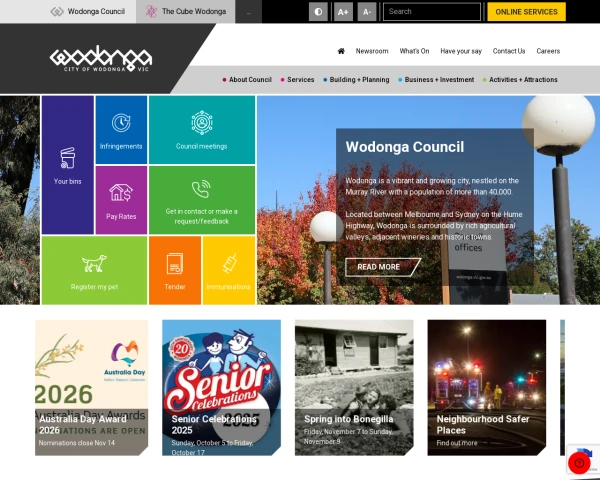Open the Tender document tile
This screenshot has height=480, width=600.
(175, 270)
